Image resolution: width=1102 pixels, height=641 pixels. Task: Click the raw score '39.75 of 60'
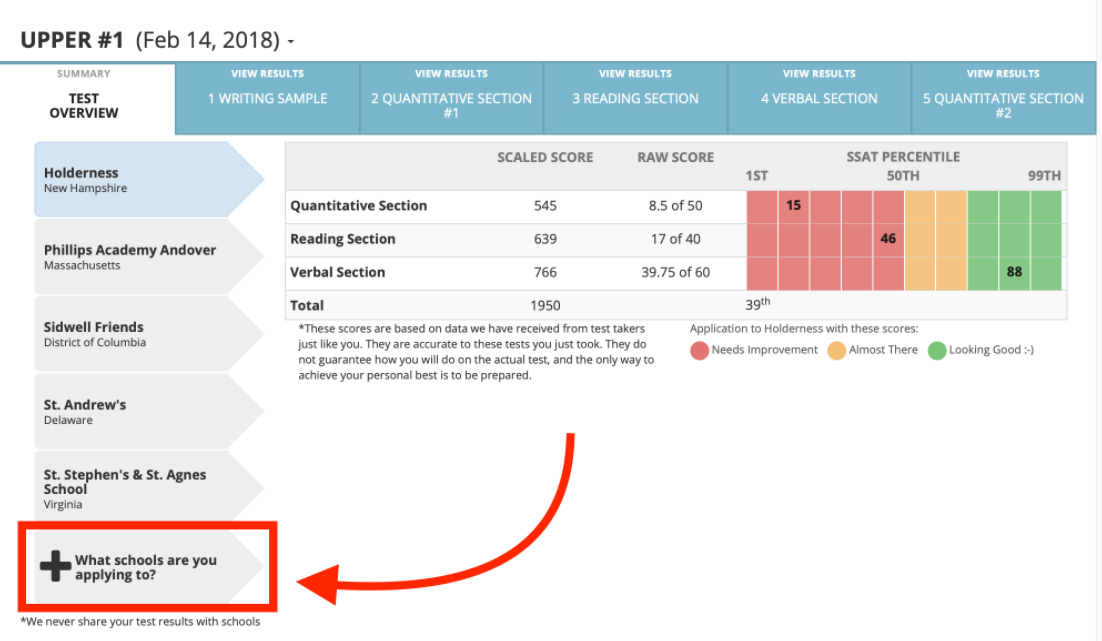pos(675,272)
